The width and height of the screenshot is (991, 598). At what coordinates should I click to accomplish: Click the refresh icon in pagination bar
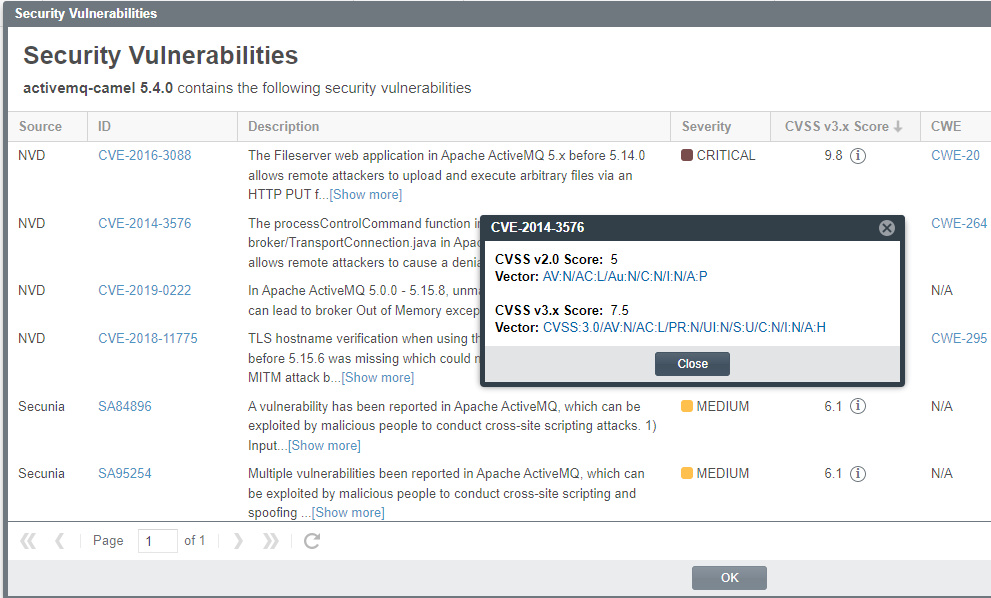coord(312,541)
